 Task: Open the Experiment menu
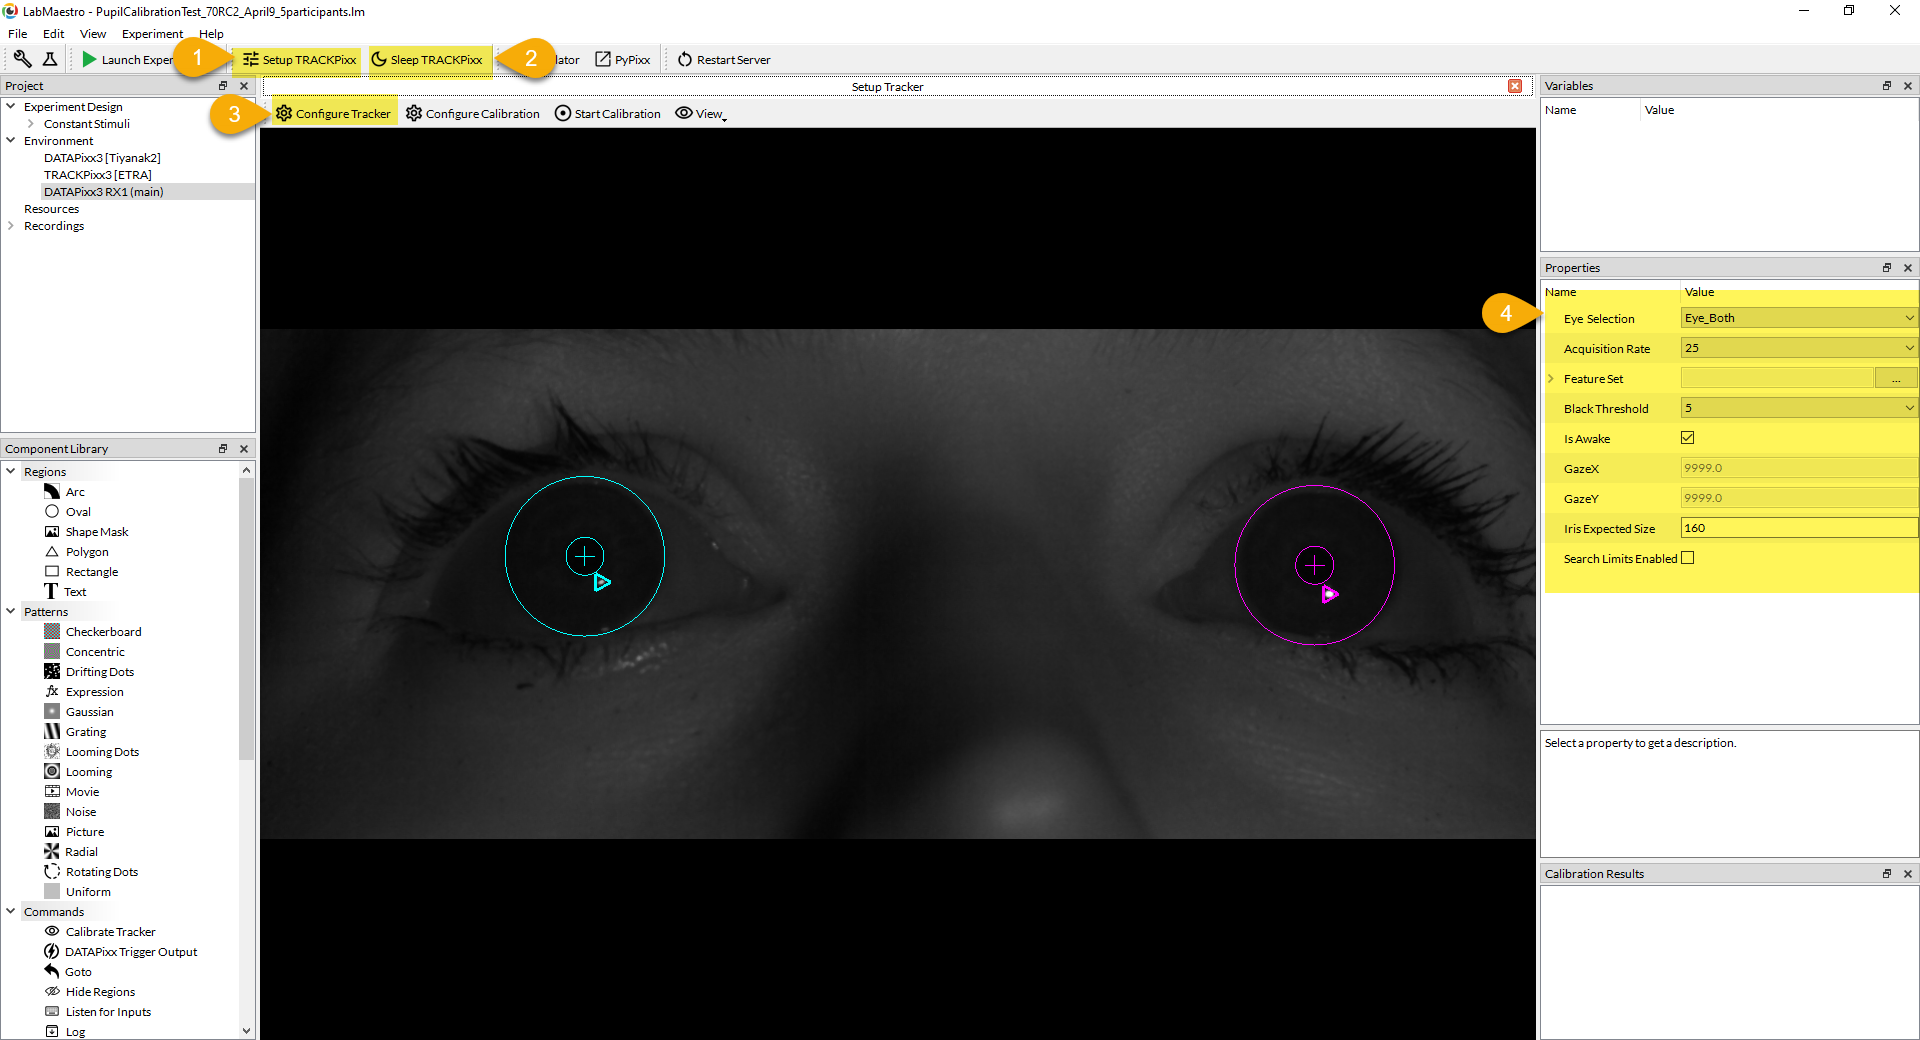tap(152, 34)
